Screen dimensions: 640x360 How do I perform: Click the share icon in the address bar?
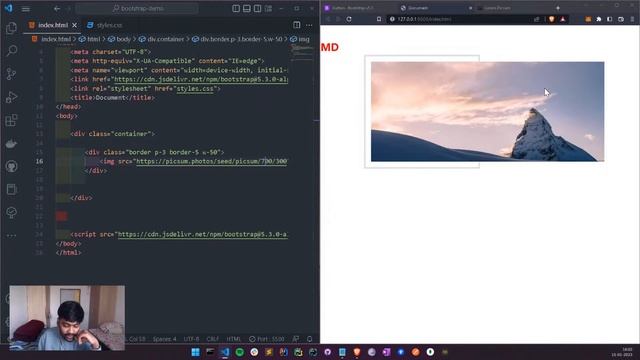536,19
